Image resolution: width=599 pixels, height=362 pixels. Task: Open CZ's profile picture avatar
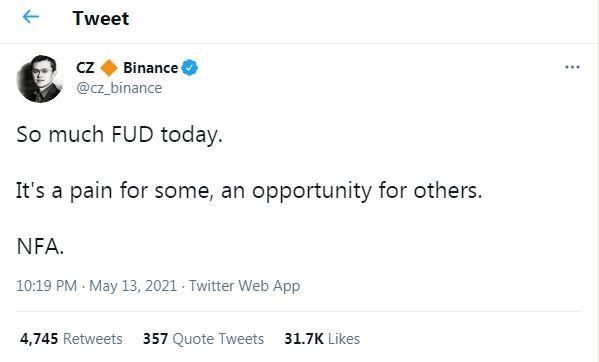(x=40, y=79)
